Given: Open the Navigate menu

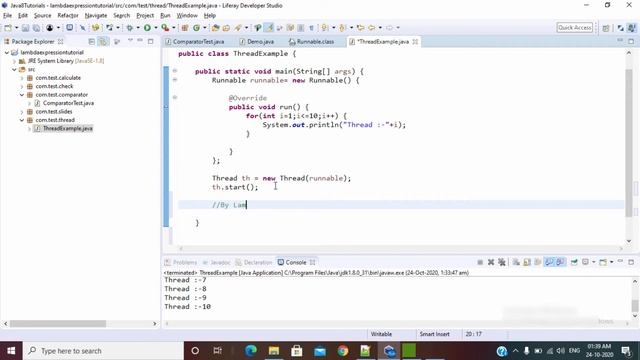Looking at the screenshot, I should [96, 16].
